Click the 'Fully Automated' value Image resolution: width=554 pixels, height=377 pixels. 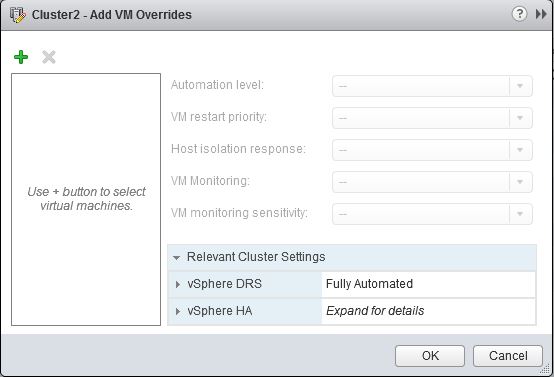369,284
